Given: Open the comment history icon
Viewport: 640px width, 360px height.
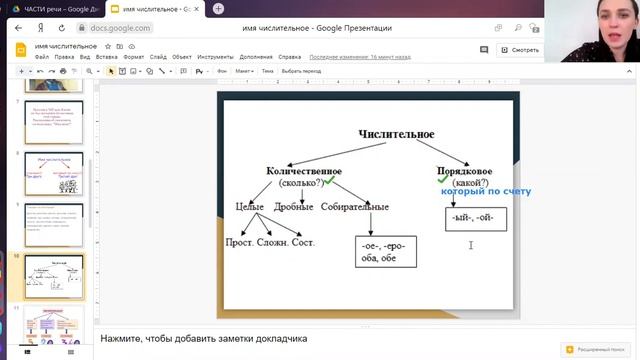Looking at the screenshot, I should [x=484, y=50].
